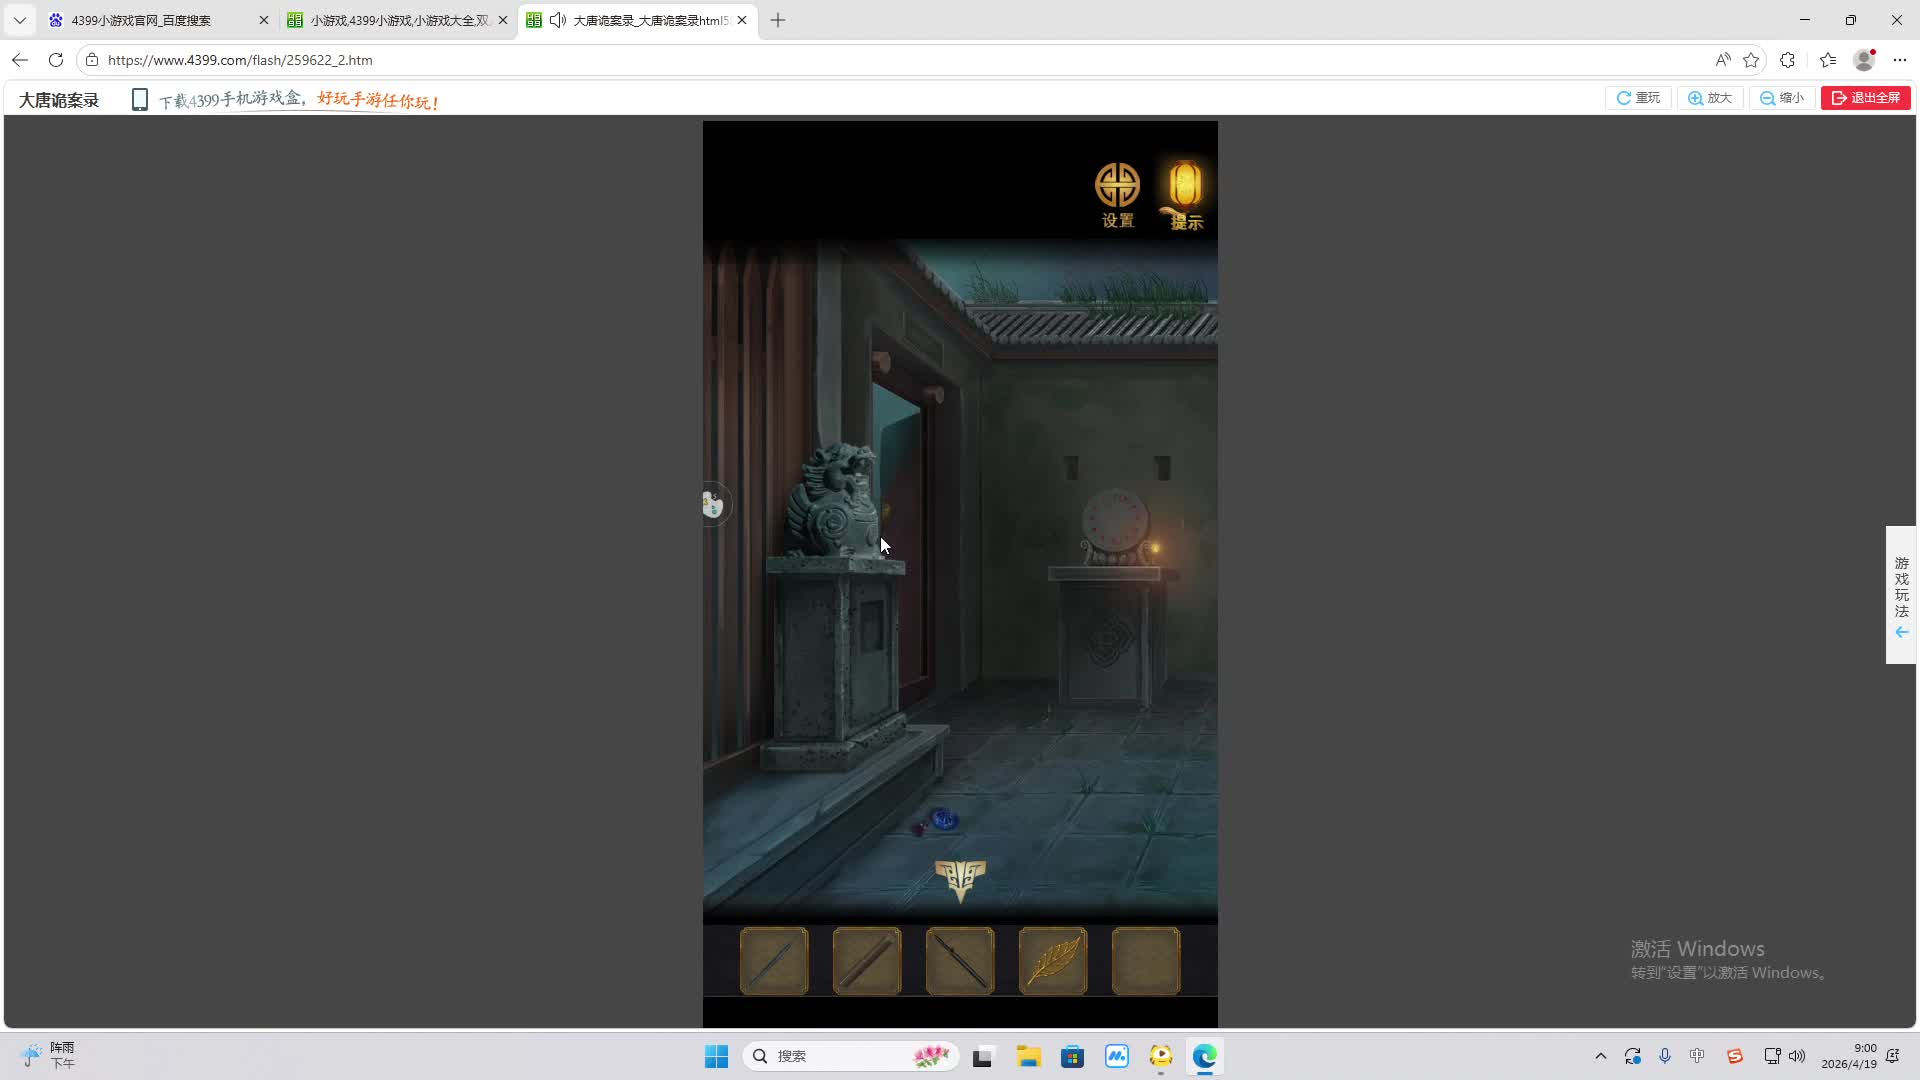This screenshot has height=1080, width=1920.
Task: Click the 缩小 zoom out button
Action: [1782, 98]
